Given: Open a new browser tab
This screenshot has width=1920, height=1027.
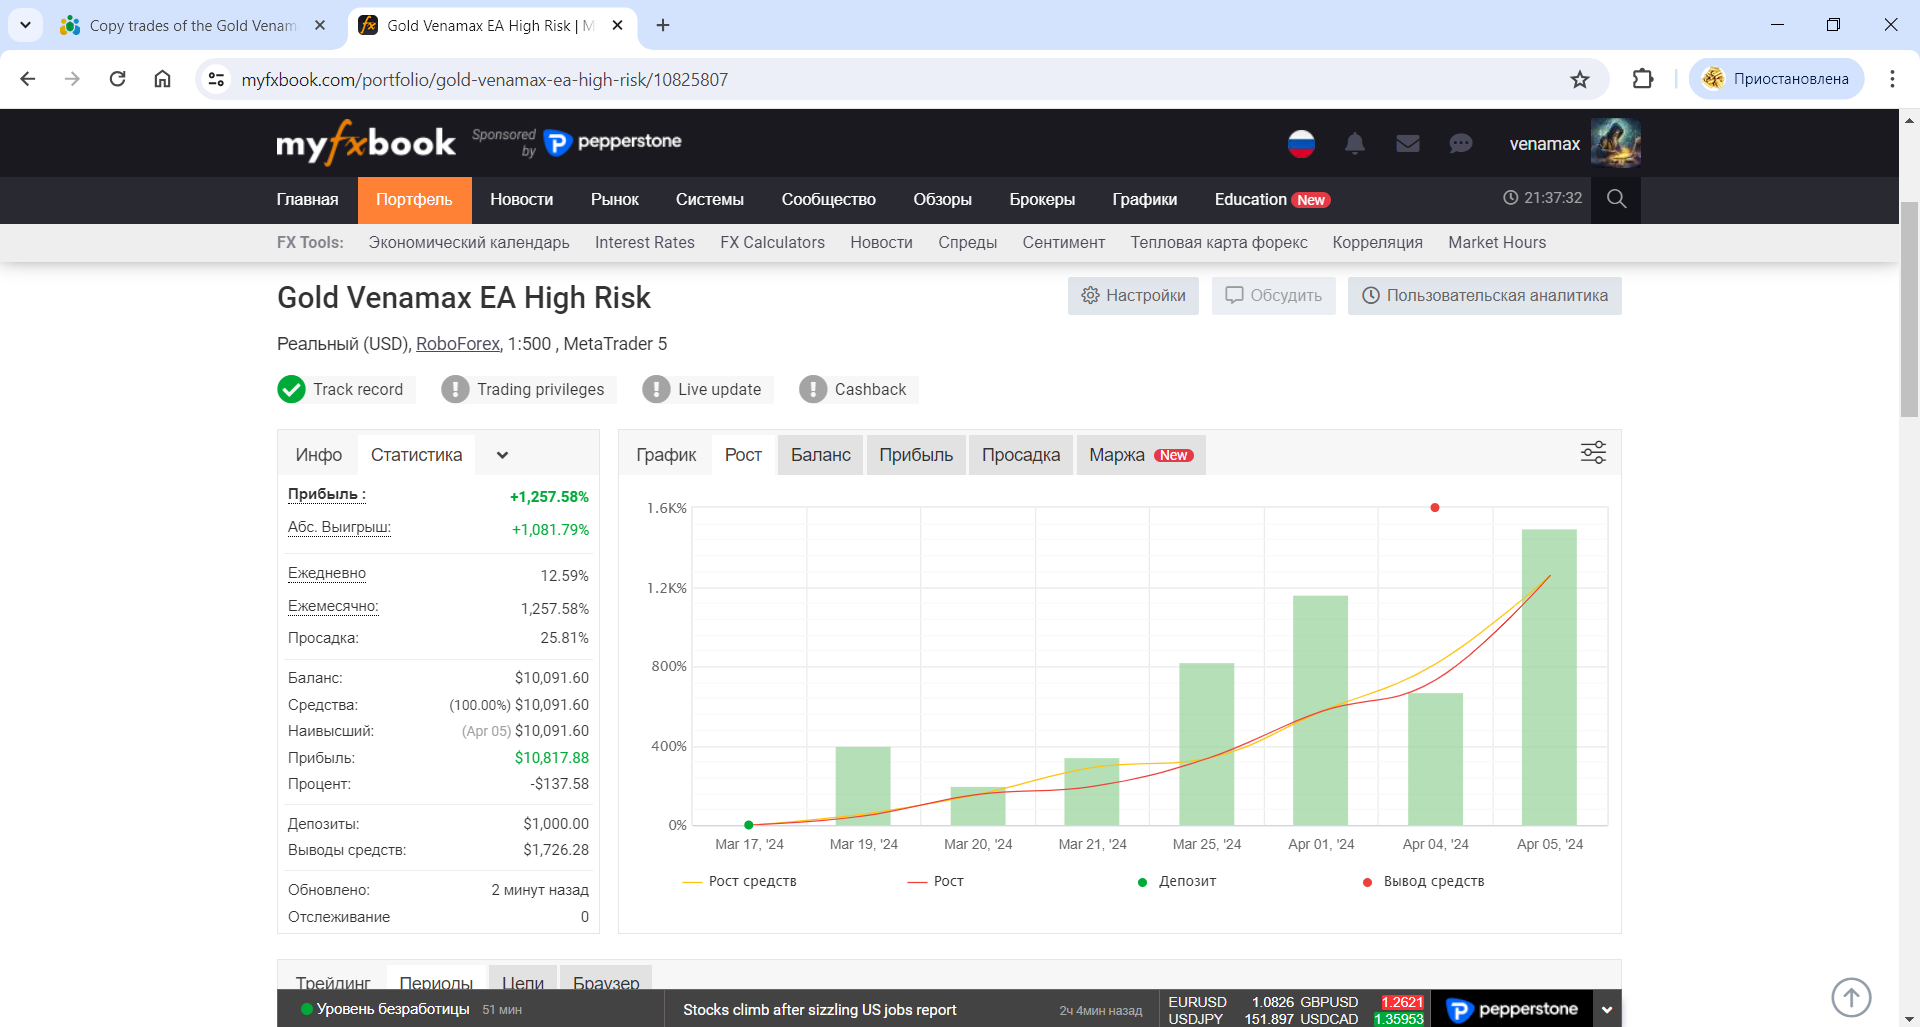Looking at the screenshot, I should click(663, 25).
